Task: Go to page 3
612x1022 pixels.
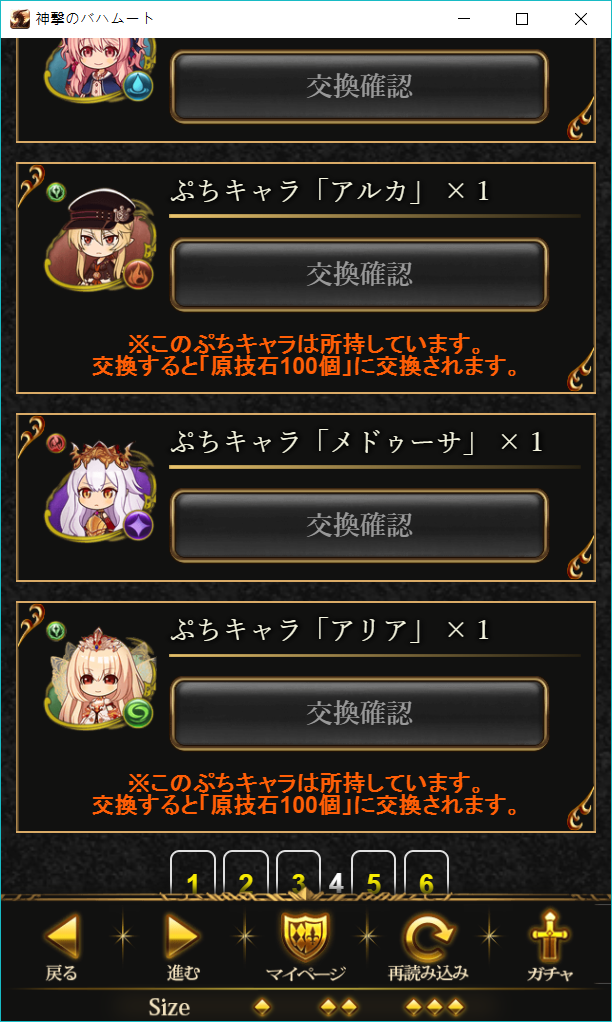Action: (299, 873)
